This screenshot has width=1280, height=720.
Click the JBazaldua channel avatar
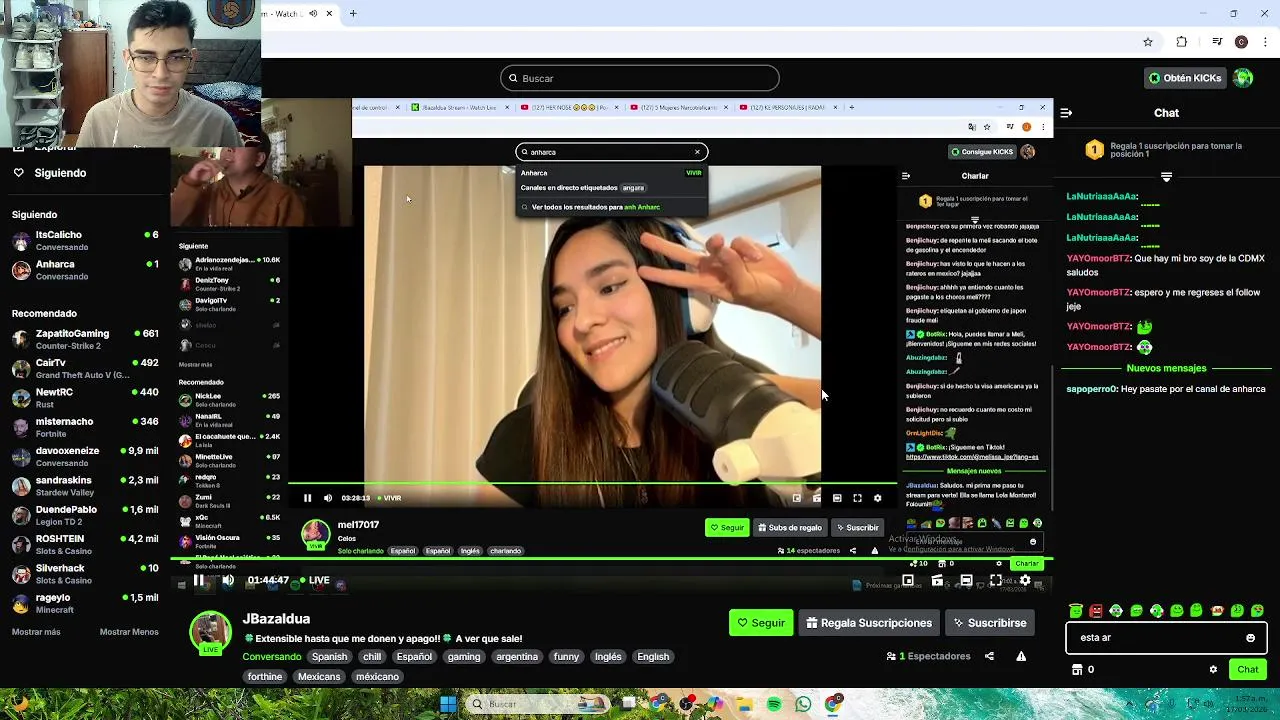210,631
